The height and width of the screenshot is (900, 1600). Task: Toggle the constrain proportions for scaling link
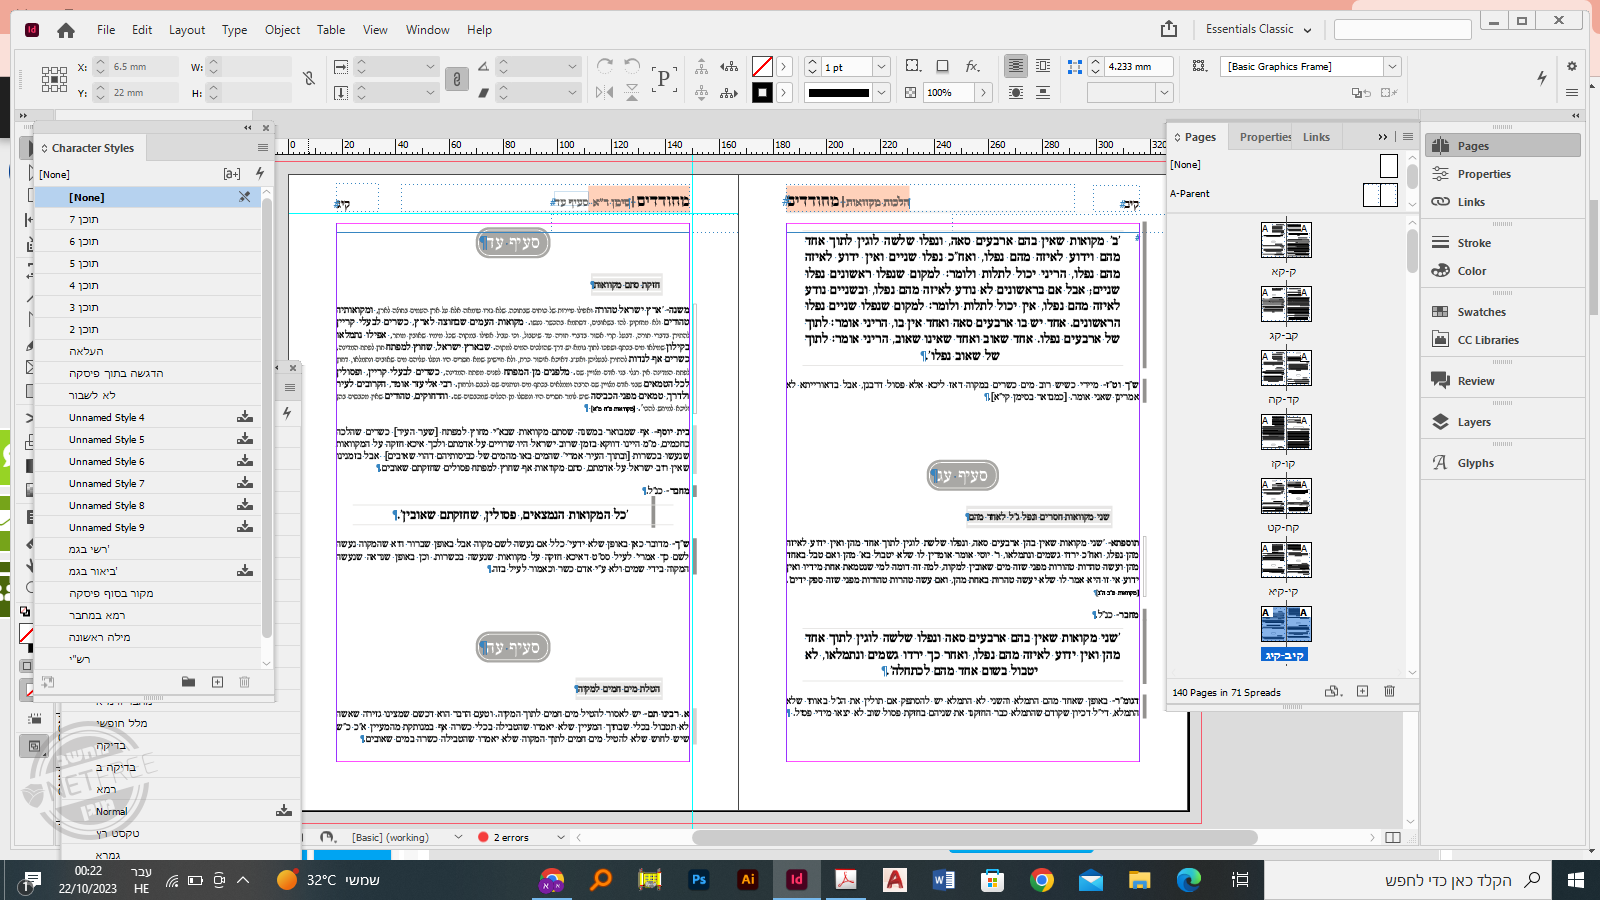(456, 79)
